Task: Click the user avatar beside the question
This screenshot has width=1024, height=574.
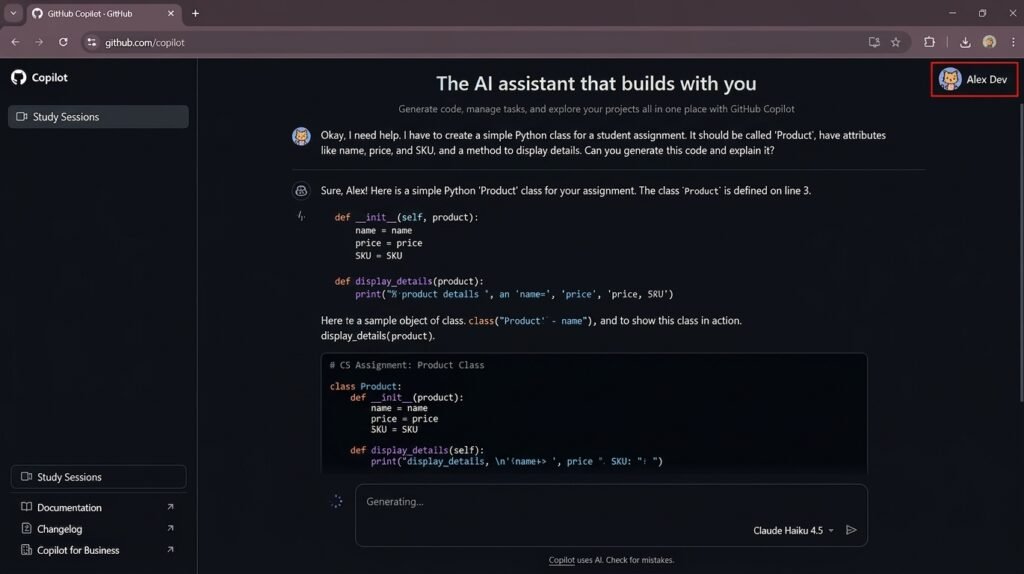Action: (301, 136)
